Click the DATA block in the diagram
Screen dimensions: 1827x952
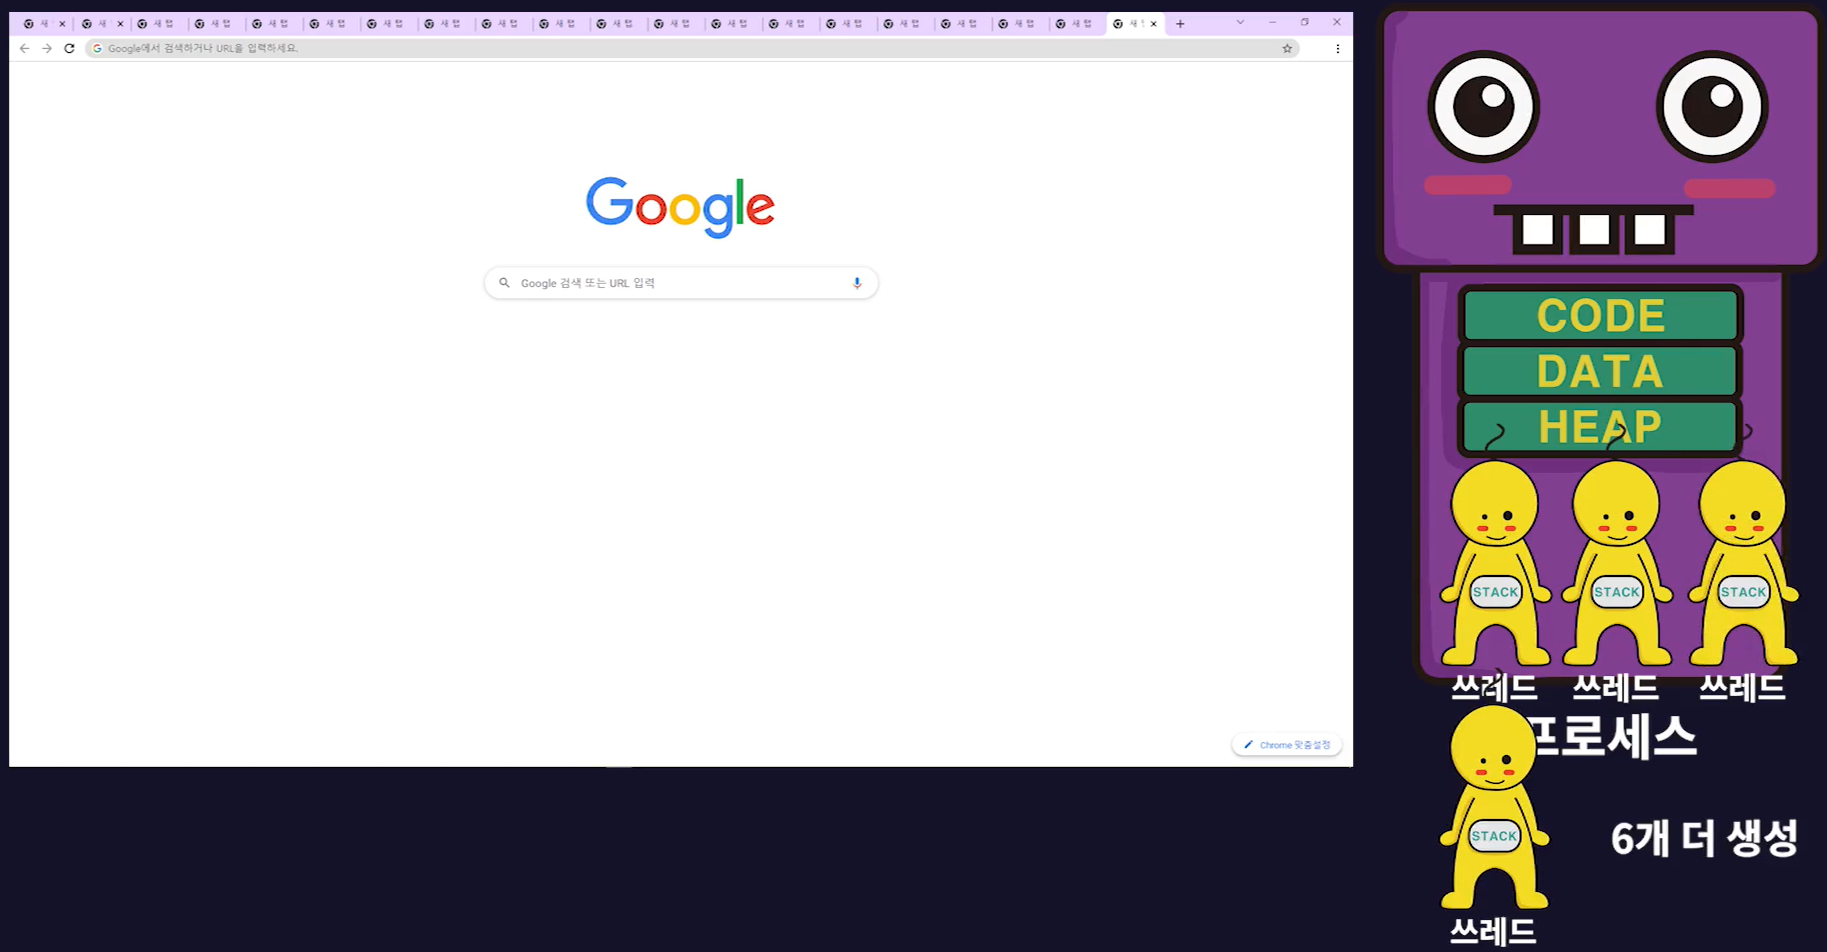[1600, 372]
